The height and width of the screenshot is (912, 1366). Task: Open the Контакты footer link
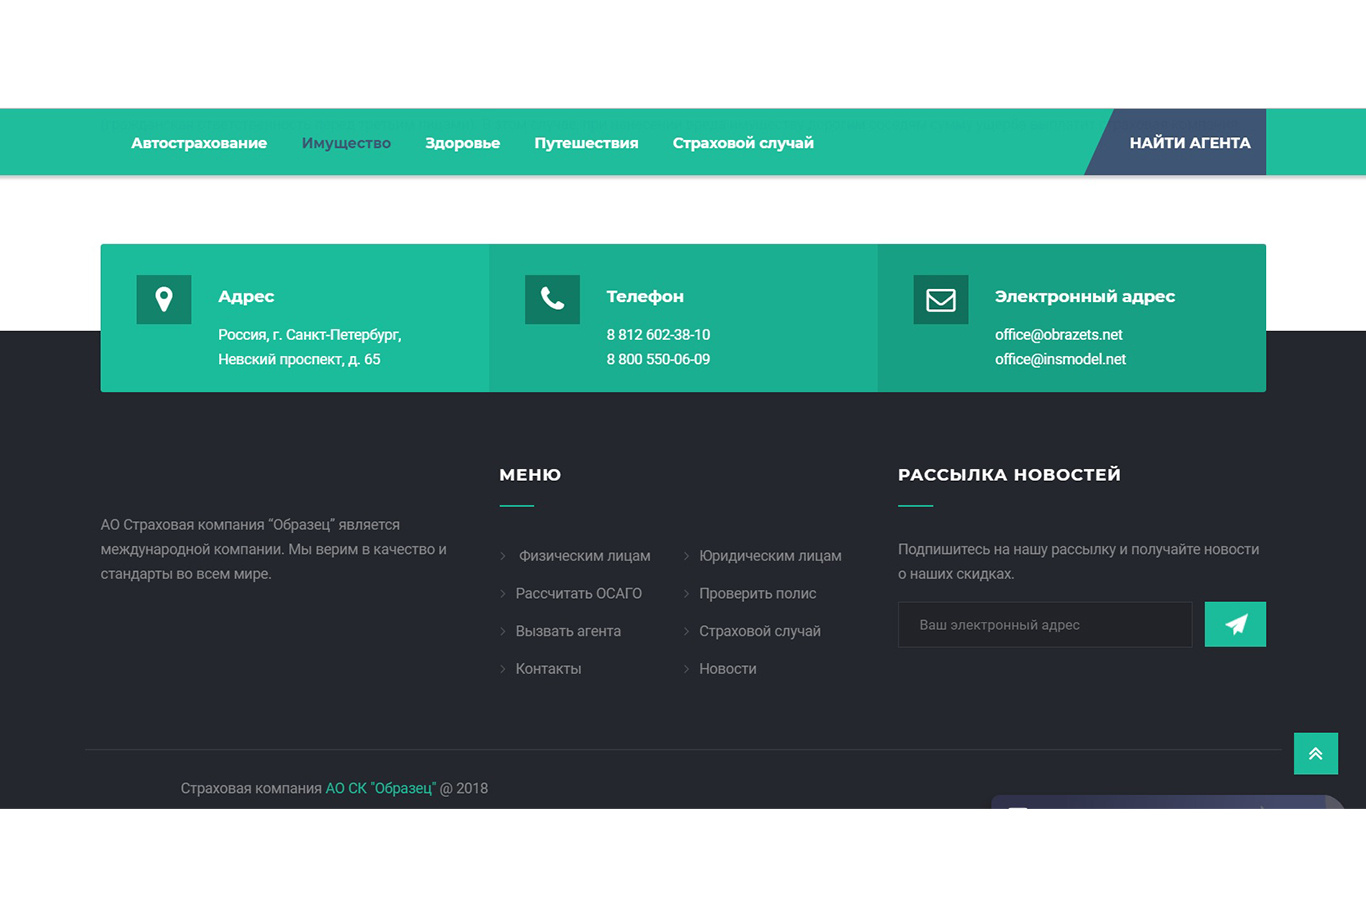[x=548, y=669]
